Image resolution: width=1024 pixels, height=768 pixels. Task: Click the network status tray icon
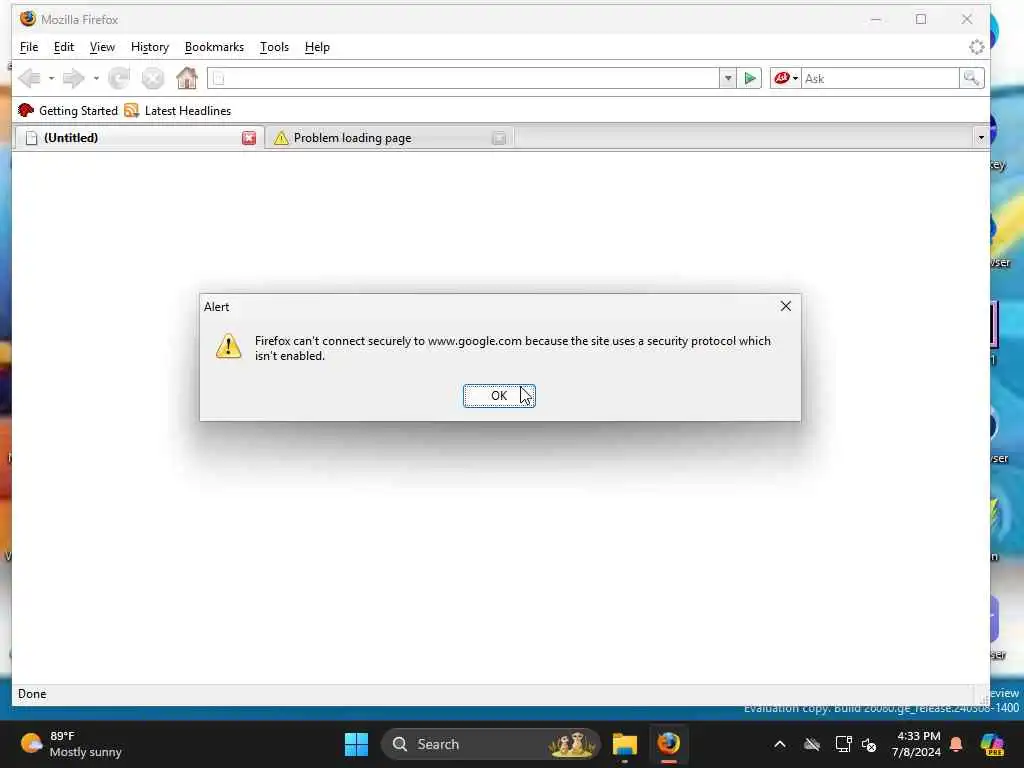[843, 744]
